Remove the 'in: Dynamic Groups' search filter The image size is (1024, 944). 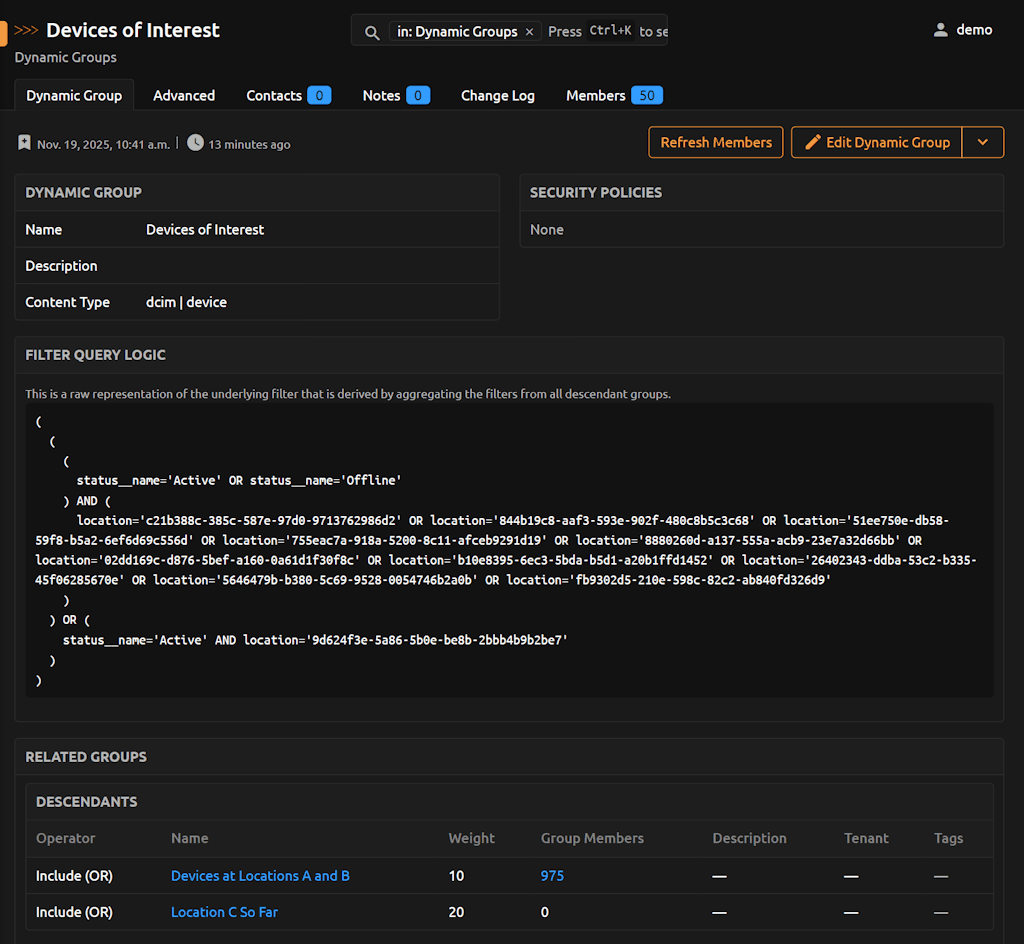529,32
